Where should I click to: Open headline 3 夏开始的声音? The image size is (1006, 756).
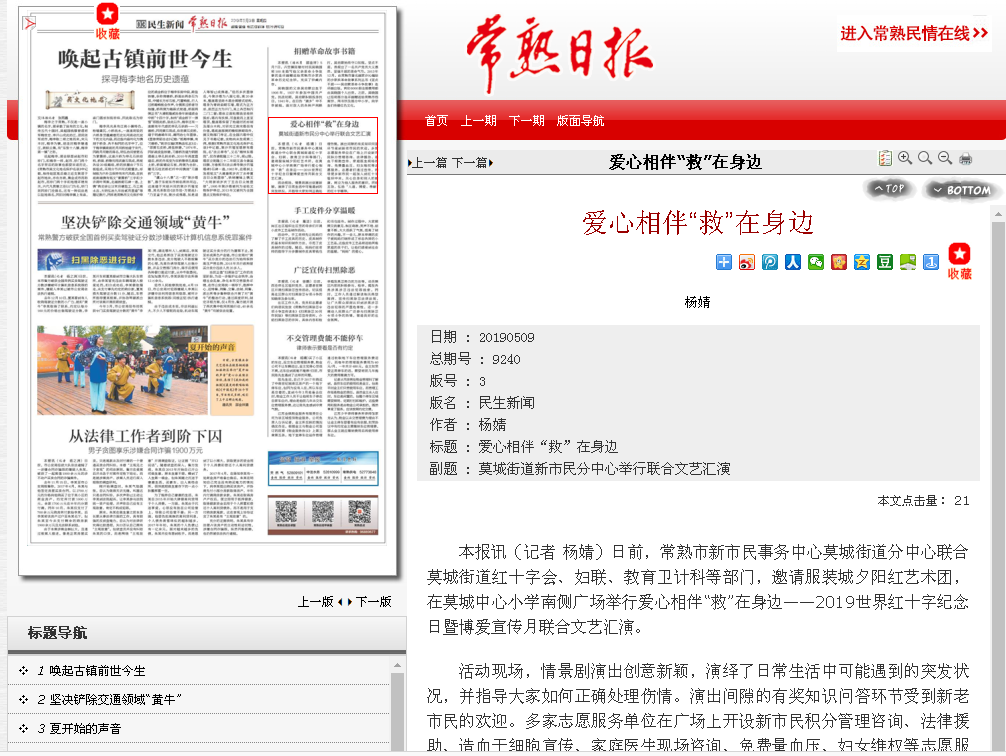pyautogui.click(x=85, y=728)
